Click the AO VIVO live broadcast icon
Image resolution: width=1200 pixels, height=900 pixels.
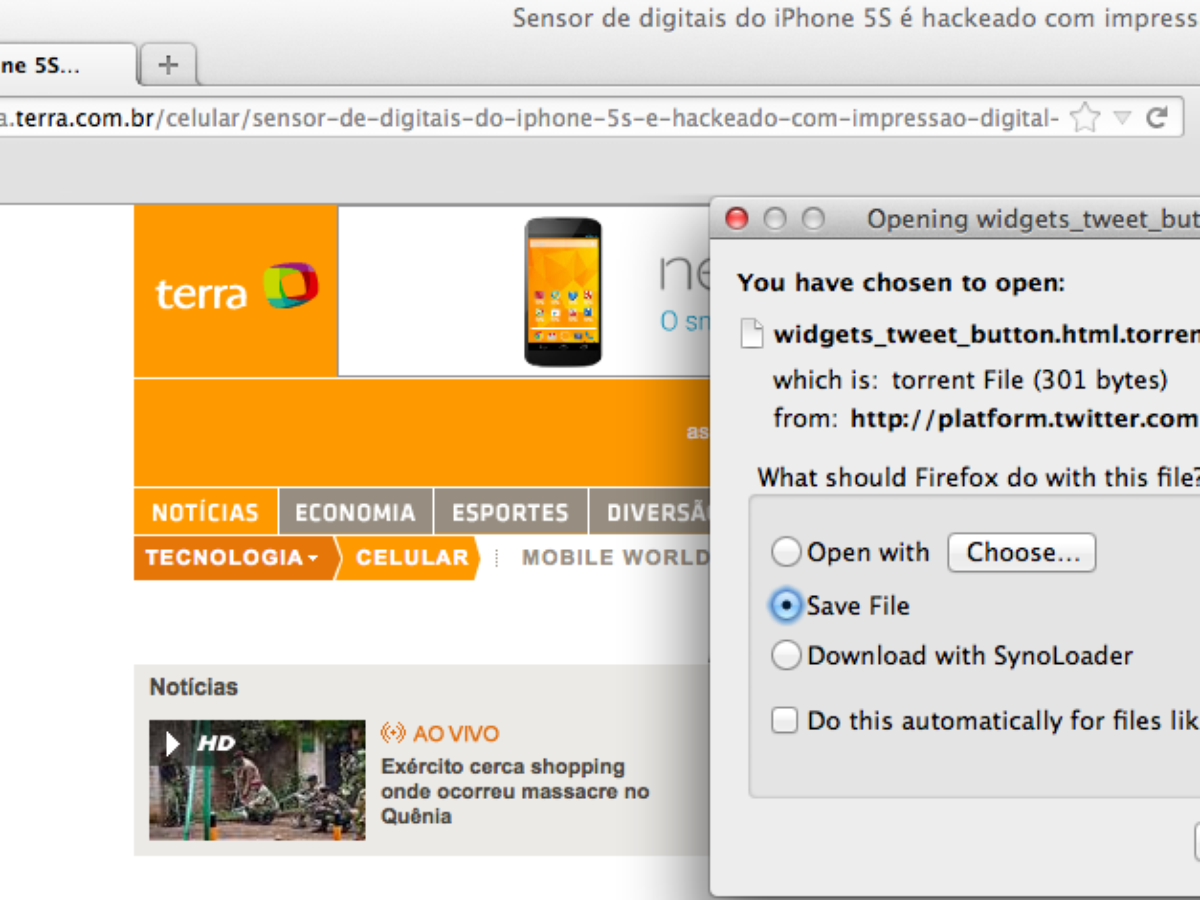(x=393, y=734)
